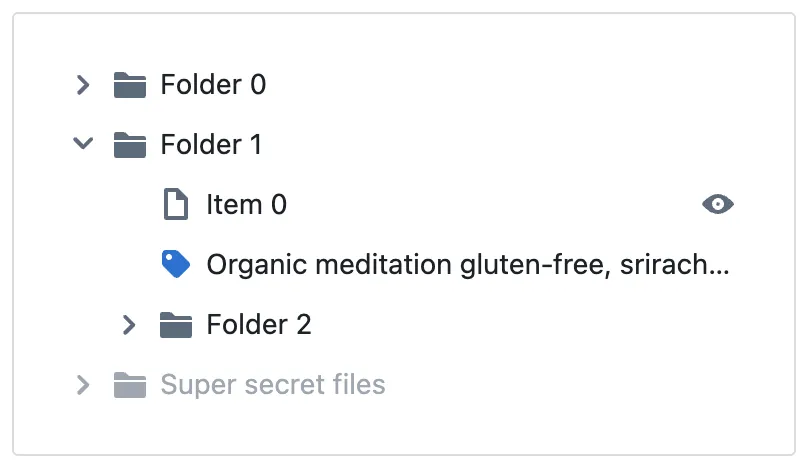
Task: Click the blue tag icon
Action: point(176,264)
